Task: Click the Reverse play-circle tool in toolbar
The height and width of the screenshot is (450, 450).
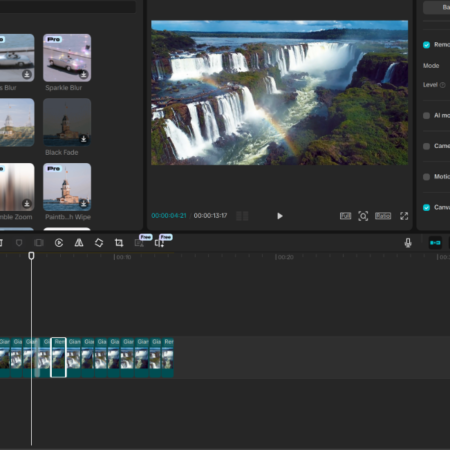Action: (x=59, y=243)
